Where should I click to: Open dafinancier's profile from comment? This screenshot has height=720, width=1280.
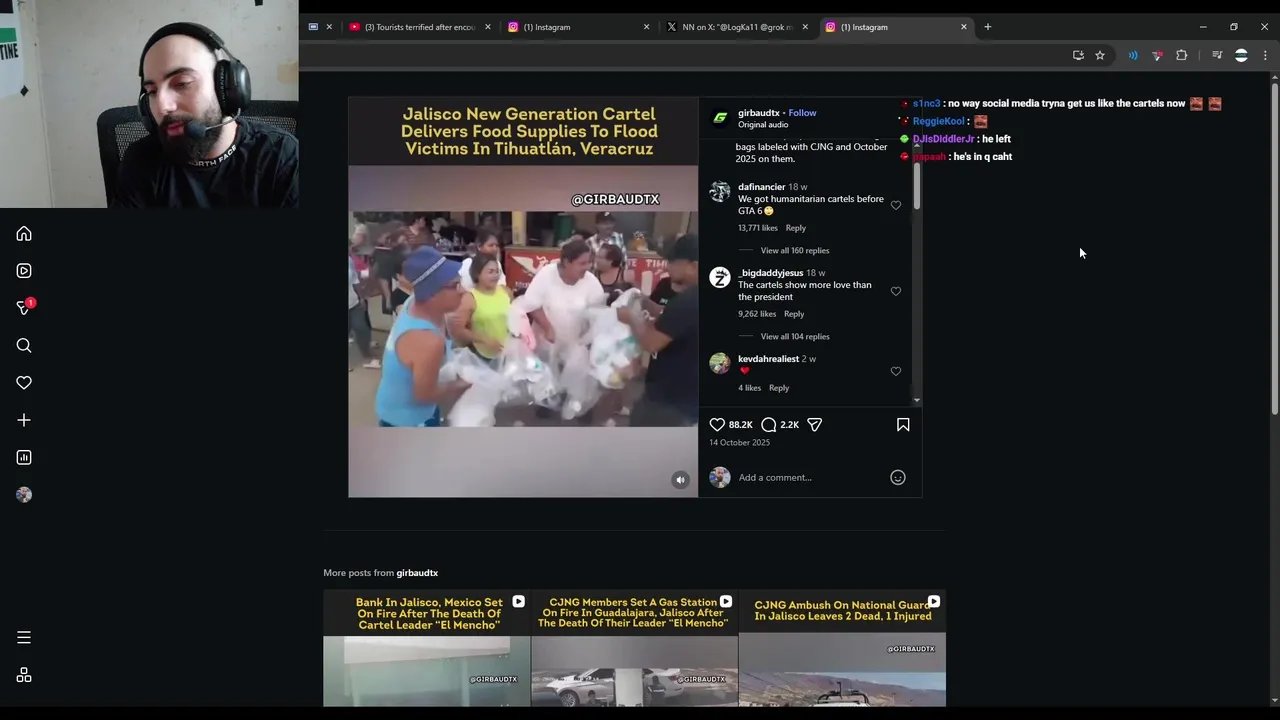point(762,187)
